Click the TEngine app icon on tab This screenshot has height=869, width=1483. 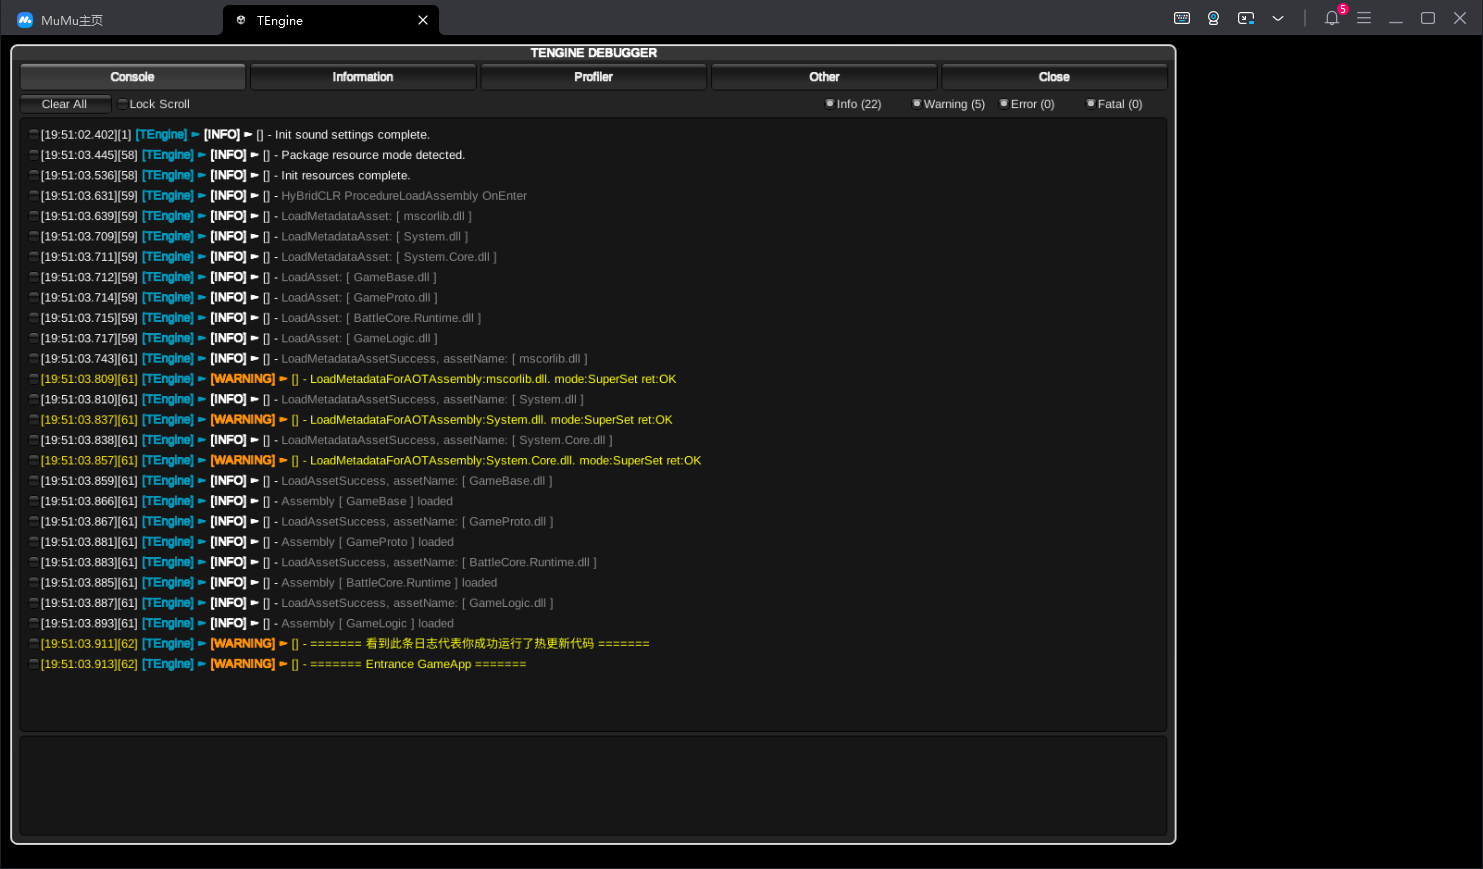(x=241, y=20)
